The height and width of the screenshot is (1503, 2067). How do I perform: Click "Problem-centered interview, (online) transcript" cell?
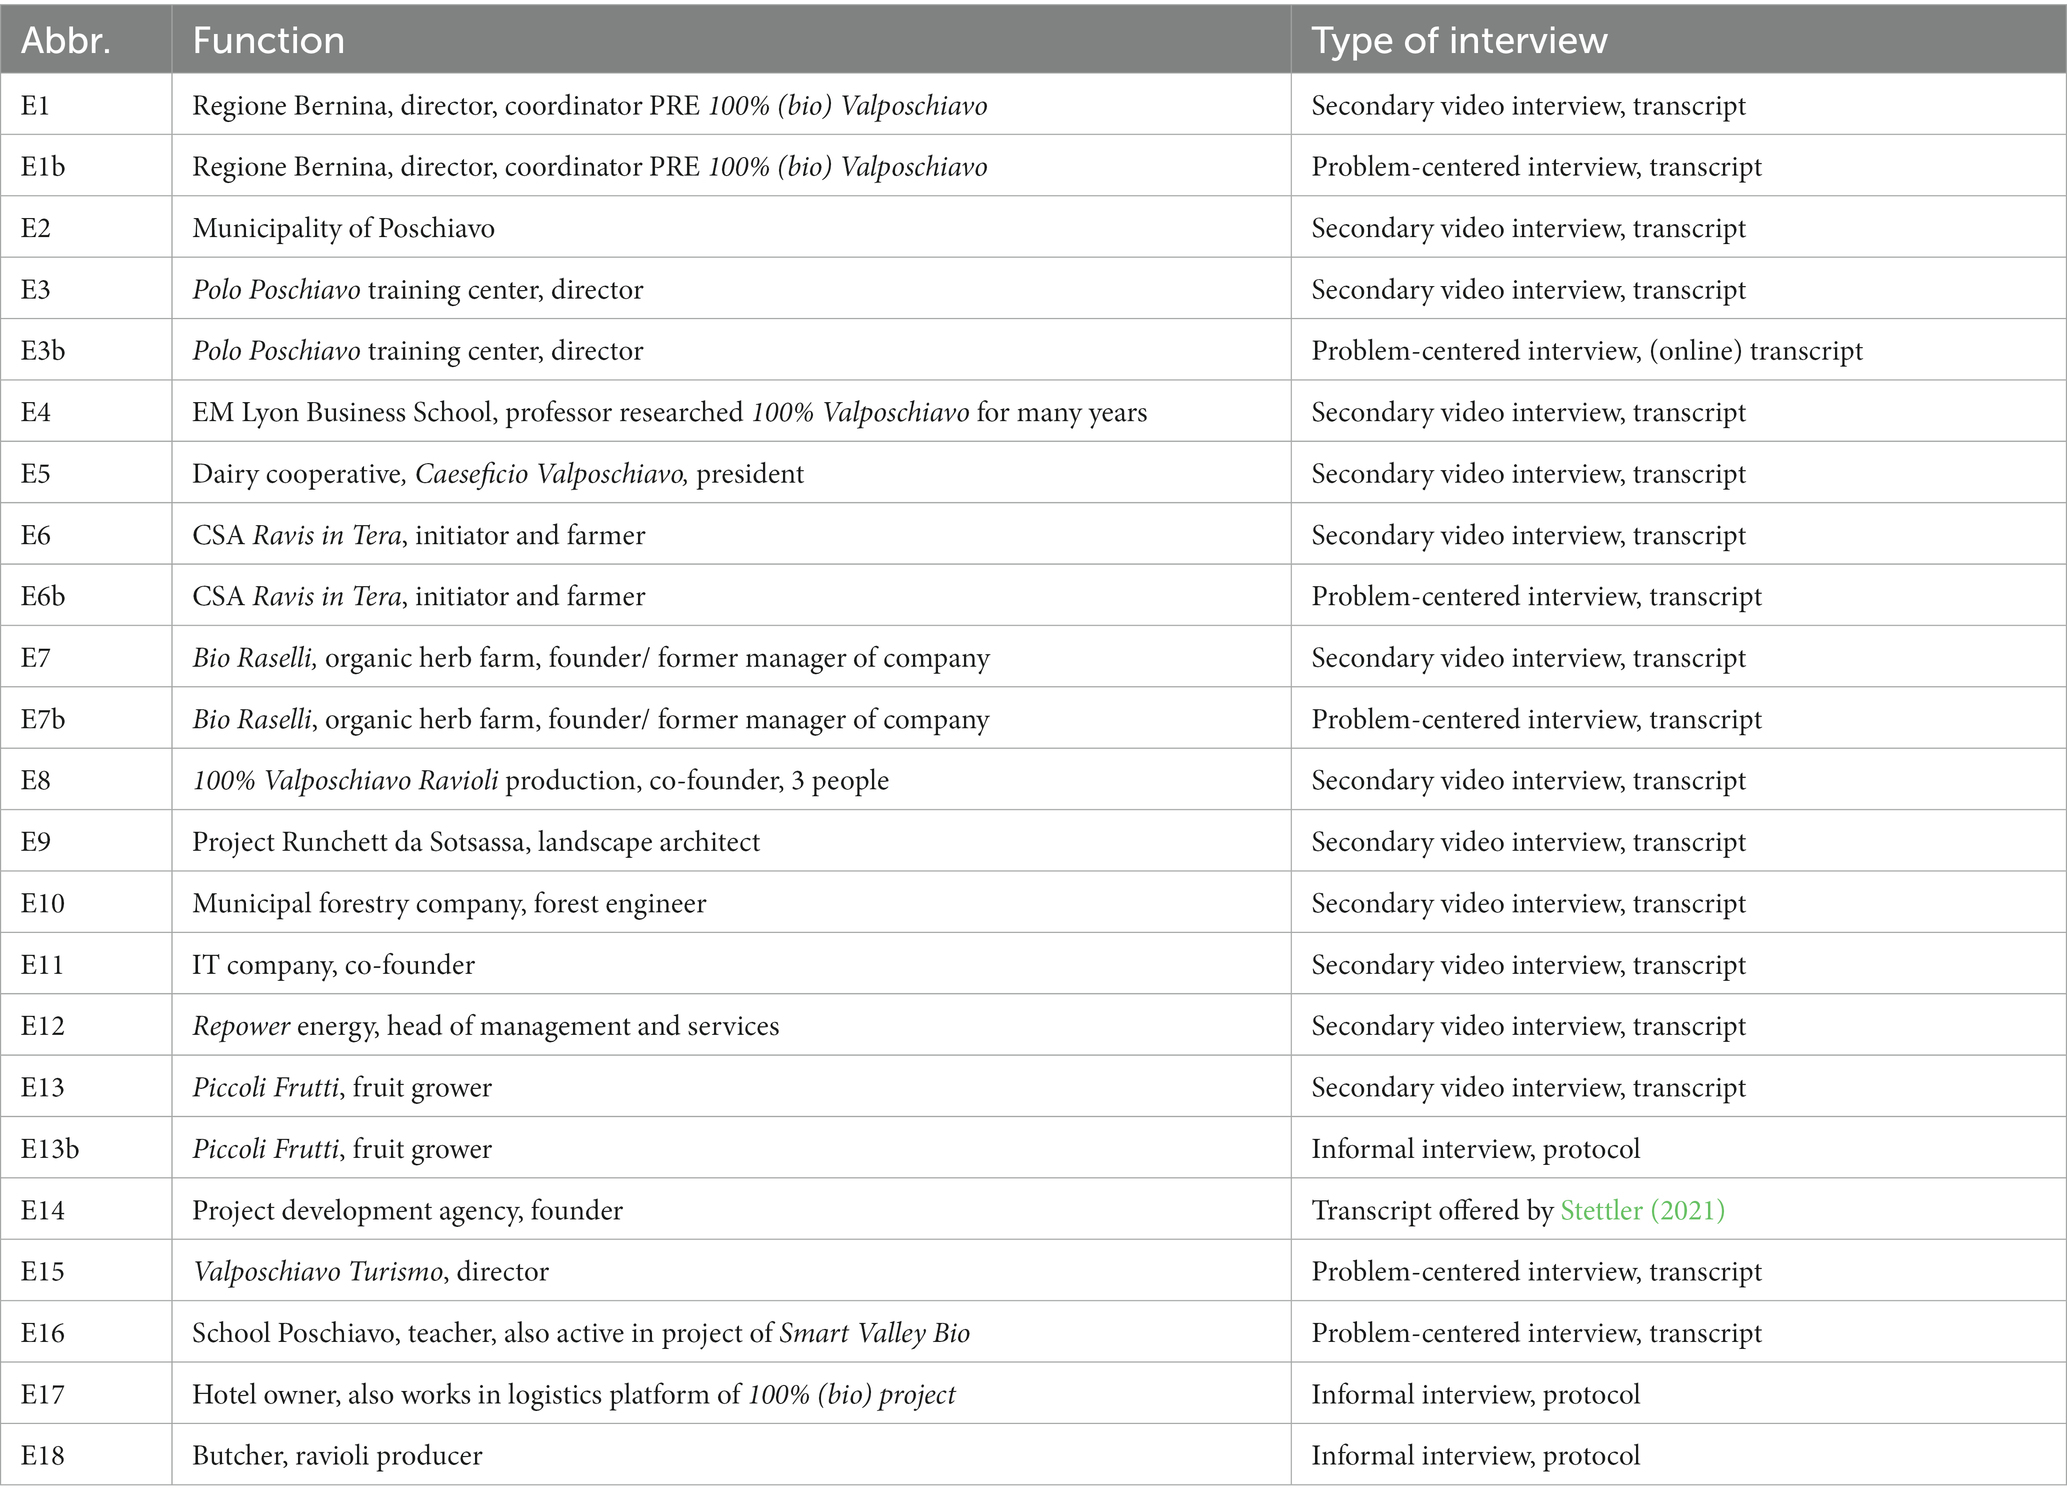pos(1679,350)
